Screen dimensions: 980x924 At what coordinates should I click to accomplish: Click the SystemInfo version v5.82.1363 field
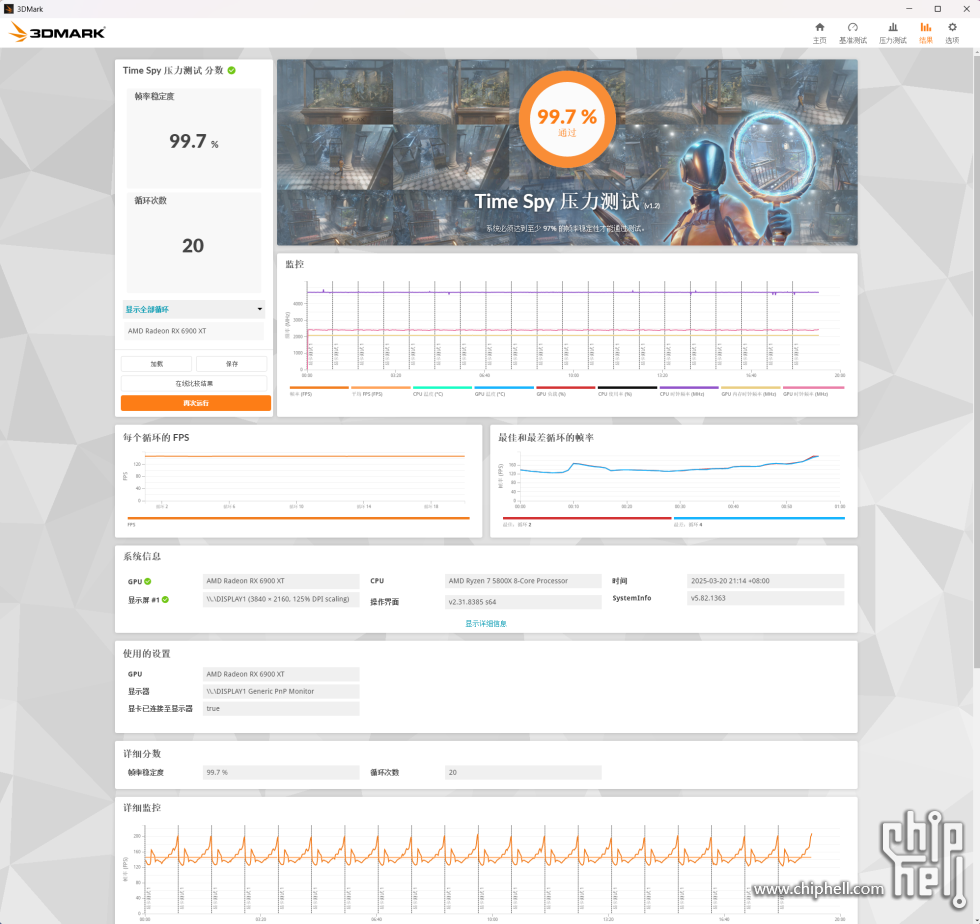click(765, 598)
